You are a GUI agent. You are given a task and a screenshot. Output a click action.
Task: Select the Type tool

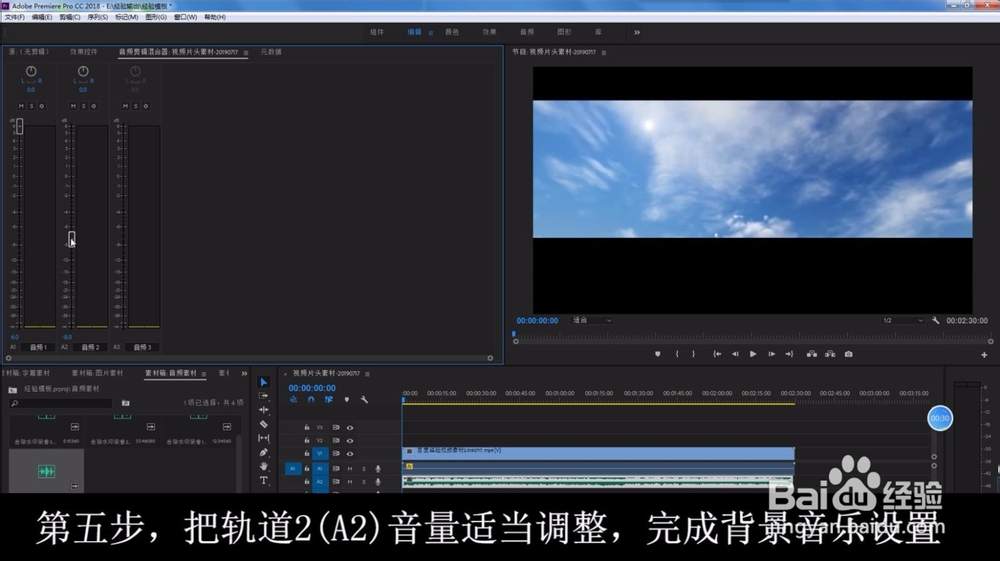click(263, 480)
